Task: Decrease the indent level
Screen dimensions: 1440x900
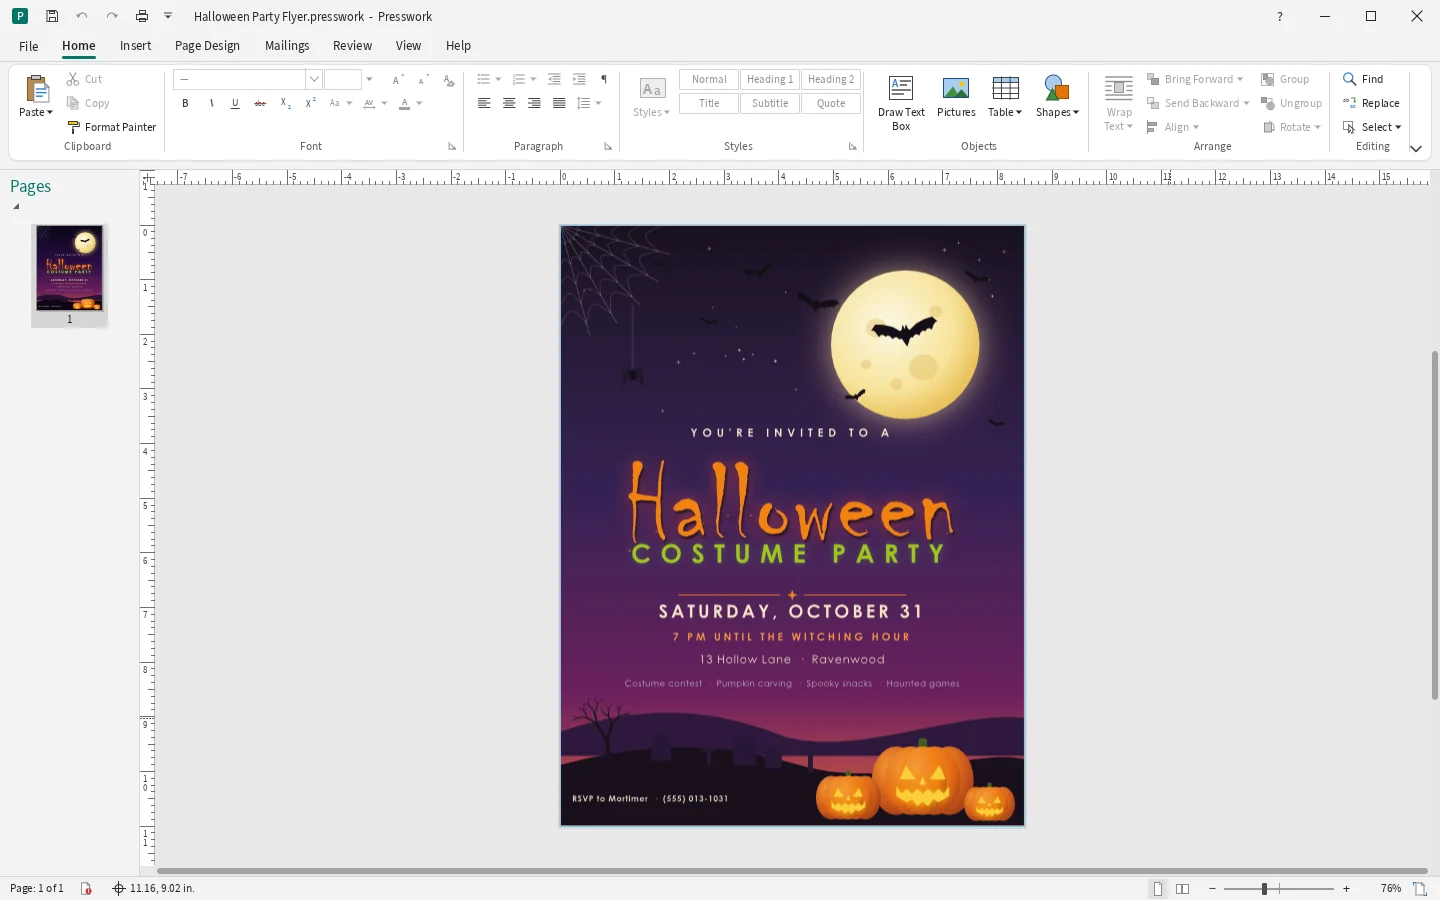Action: point(554,79)
